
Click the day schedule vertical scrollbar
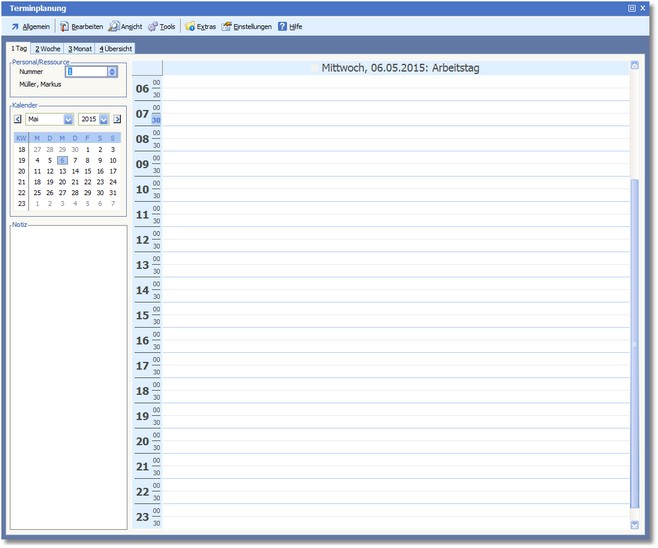pyautogui.click(x=634, y=340)
